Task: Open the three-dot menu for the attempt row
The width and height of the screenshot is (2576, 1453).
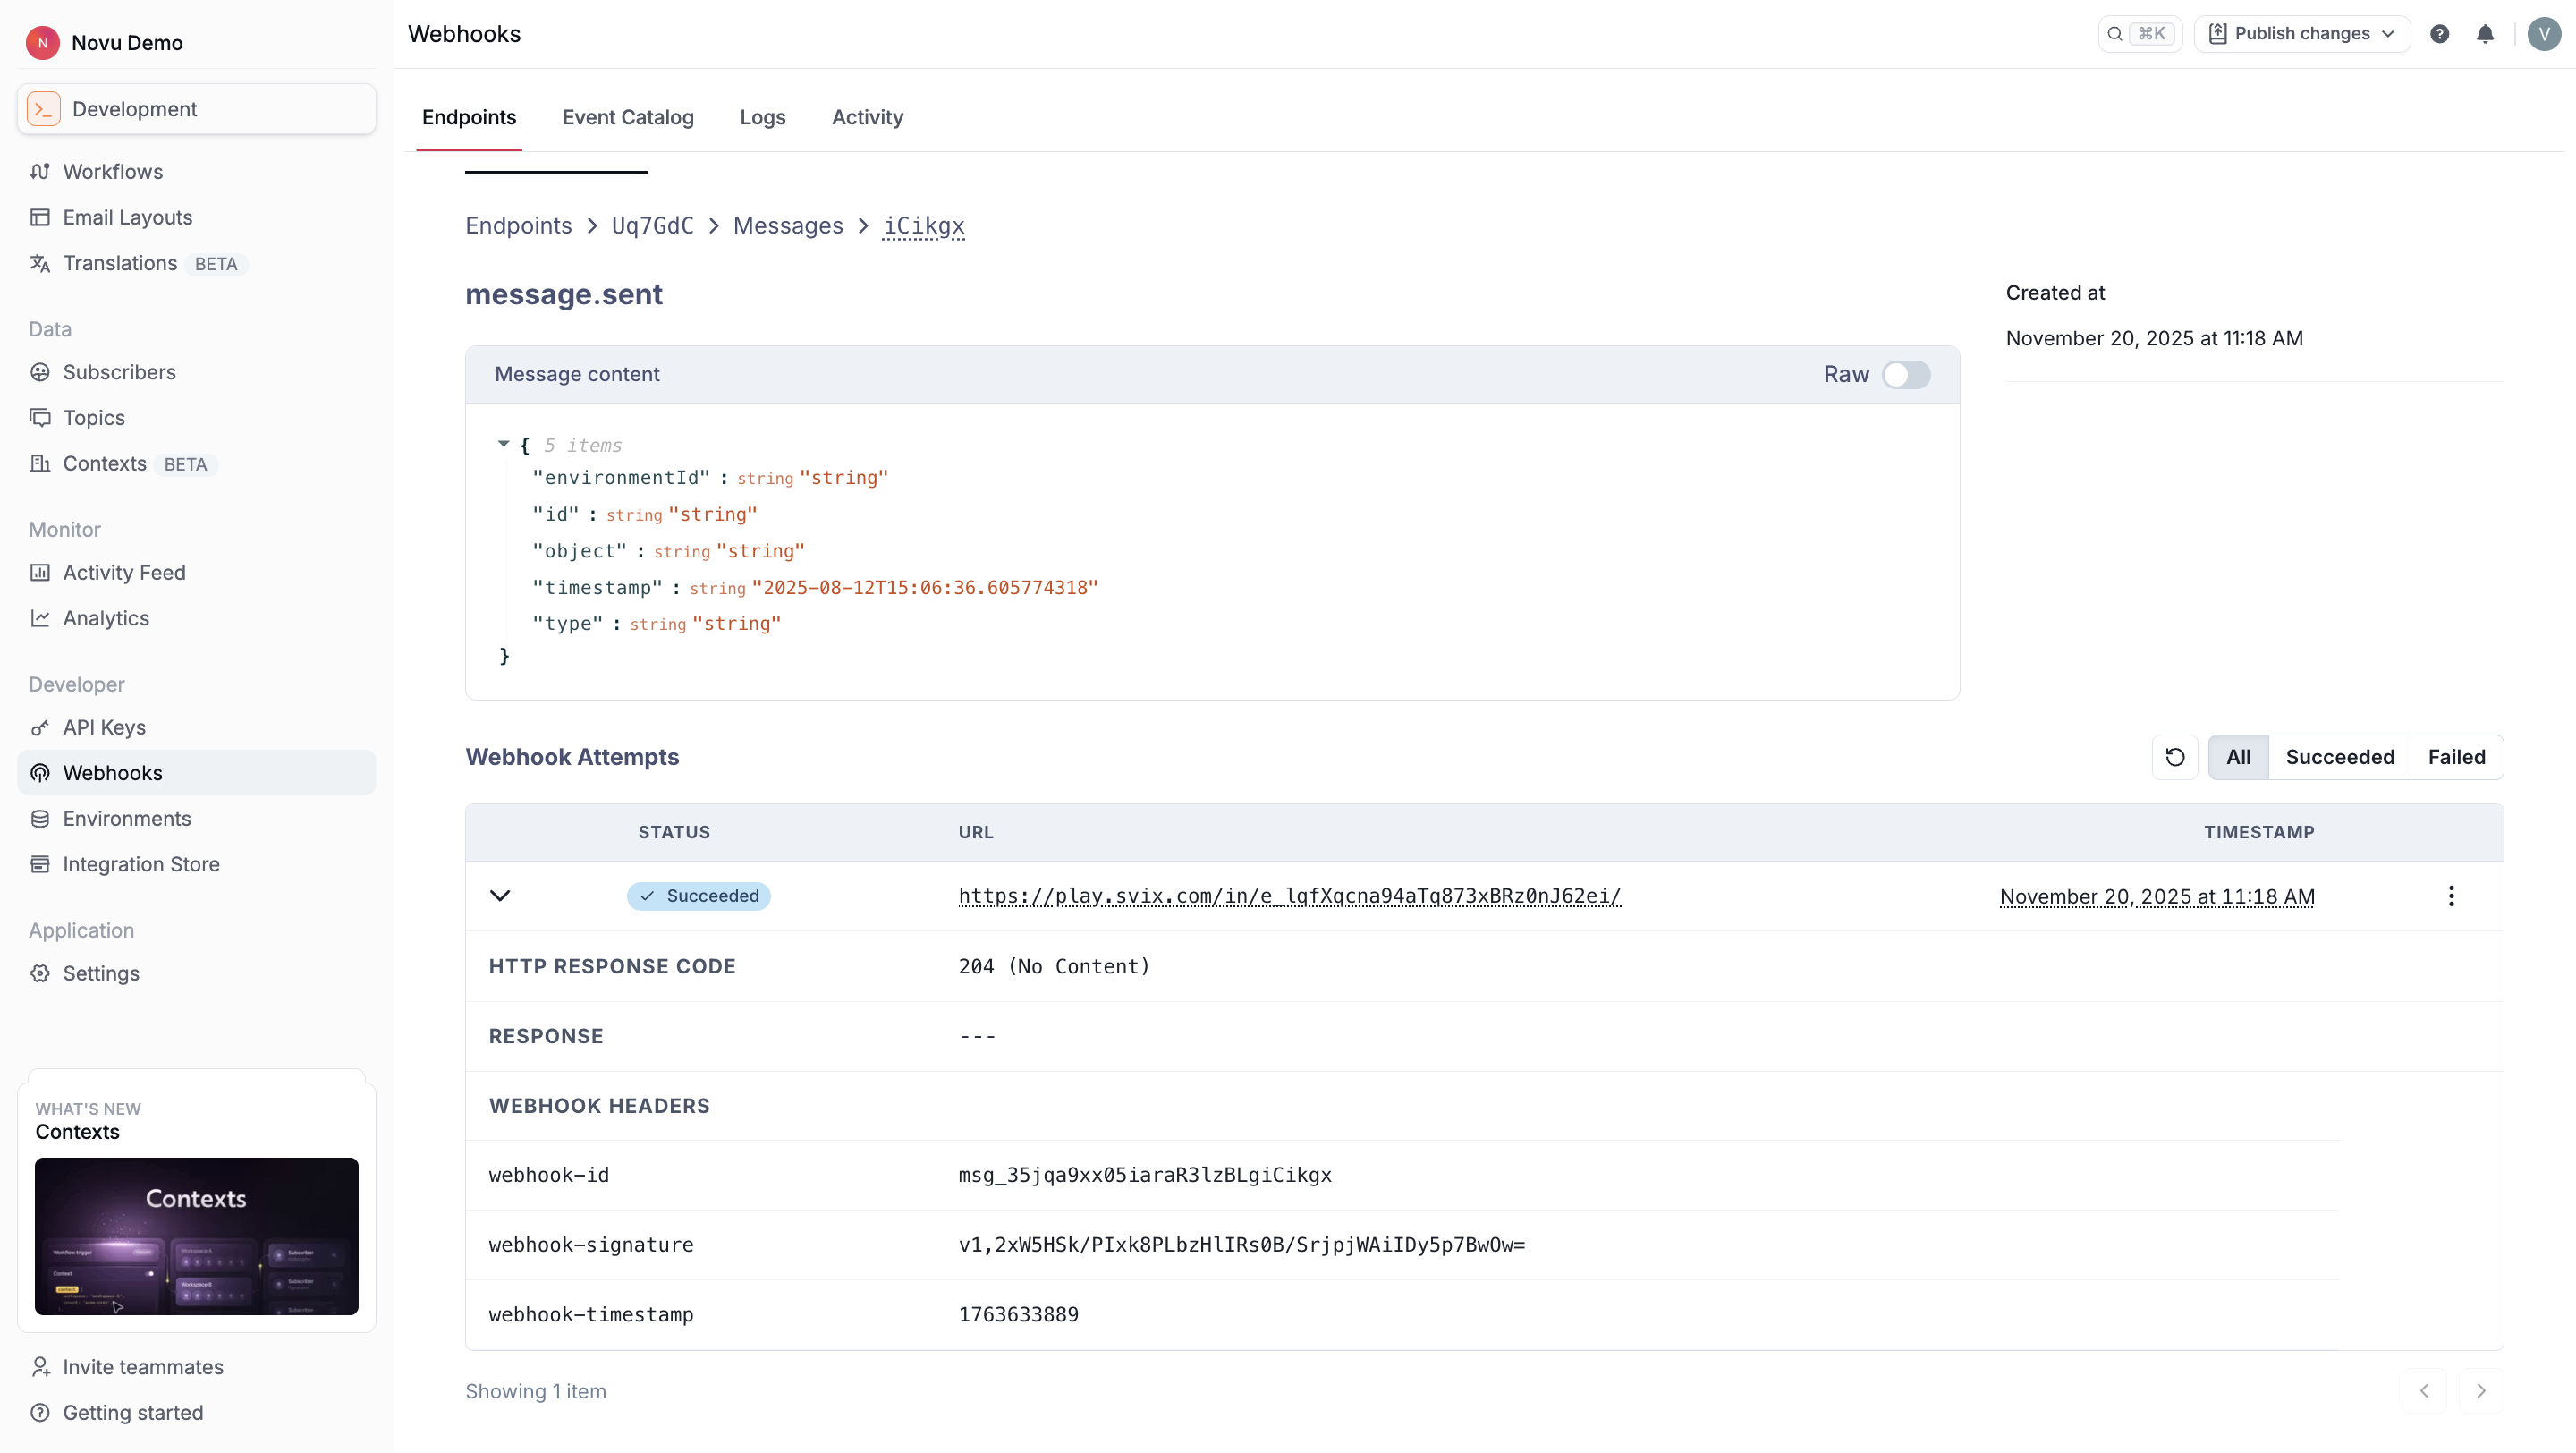Action: click(x=2450, y=896)
